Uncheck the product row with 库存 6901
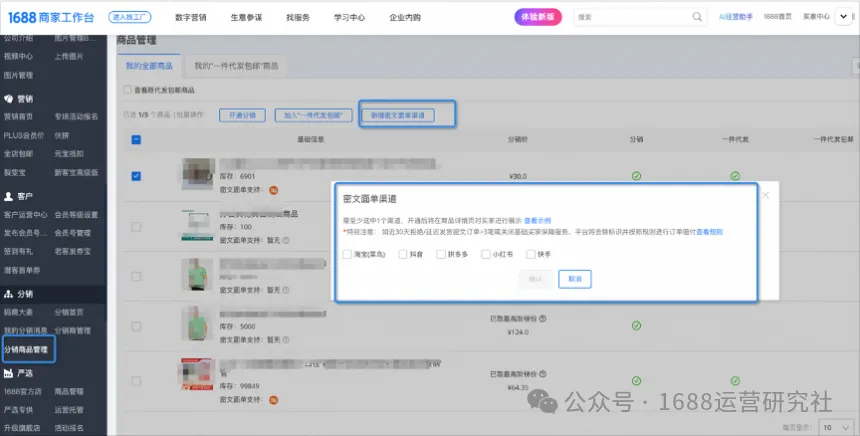Viewport: 860px width, 436px height. pos(136,176)
